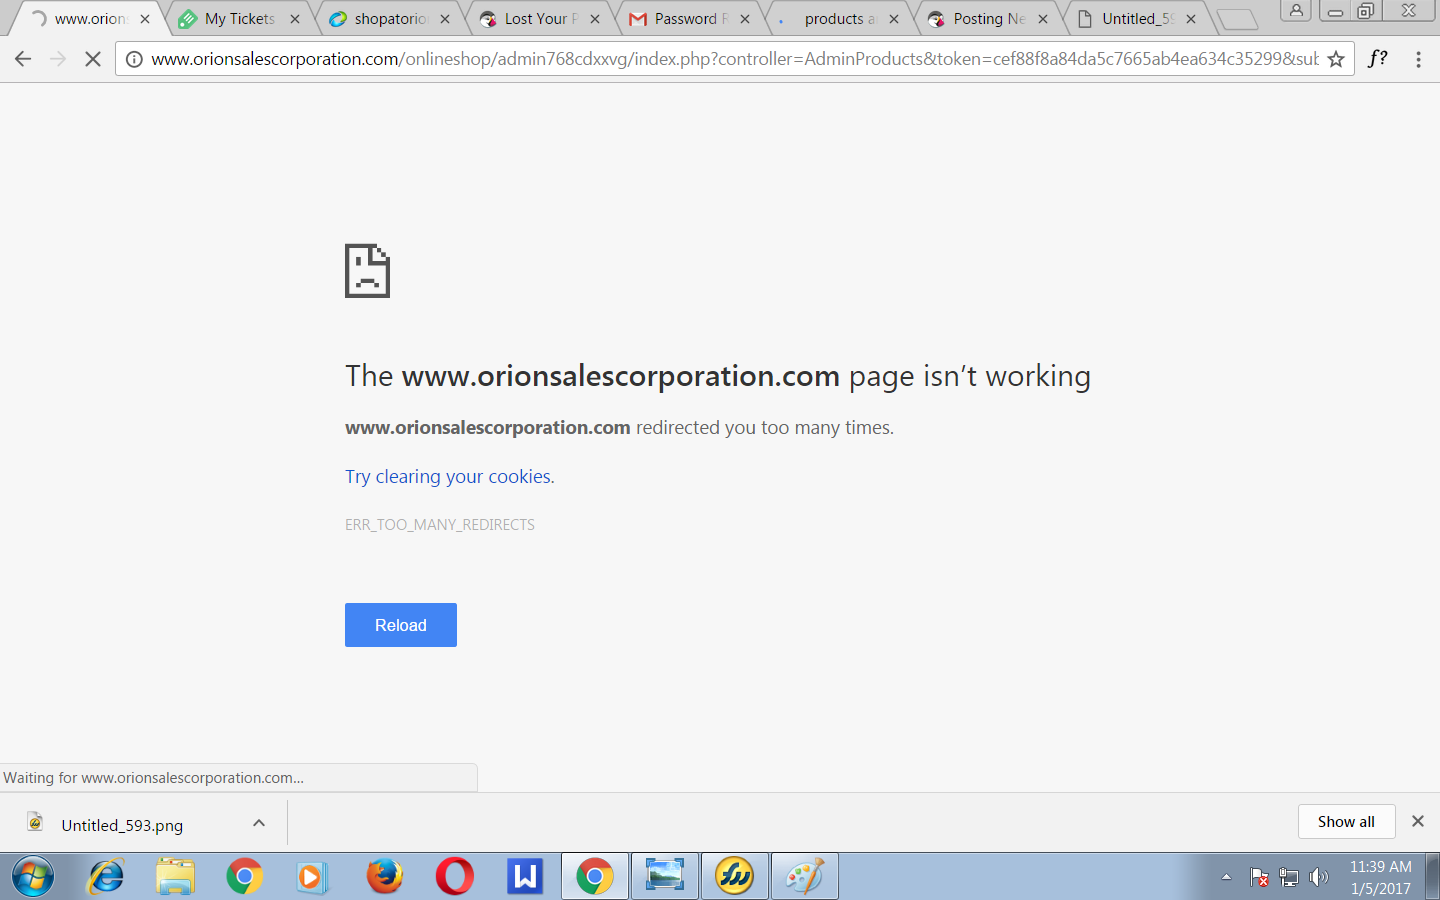Screen dimensions: 1440x900
Task: Launch Firefox from the taskbar
Action: coord(384,877)
